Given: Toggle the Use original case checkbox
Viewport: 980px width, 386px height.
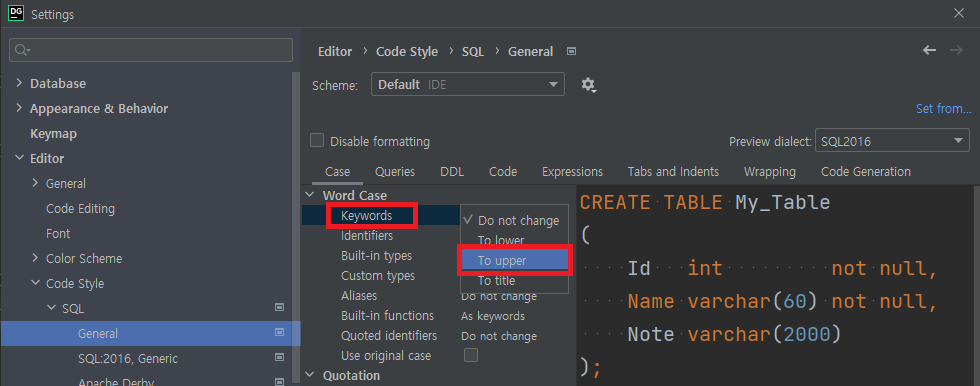Looking at the screenshot, I should click(471, 355).
